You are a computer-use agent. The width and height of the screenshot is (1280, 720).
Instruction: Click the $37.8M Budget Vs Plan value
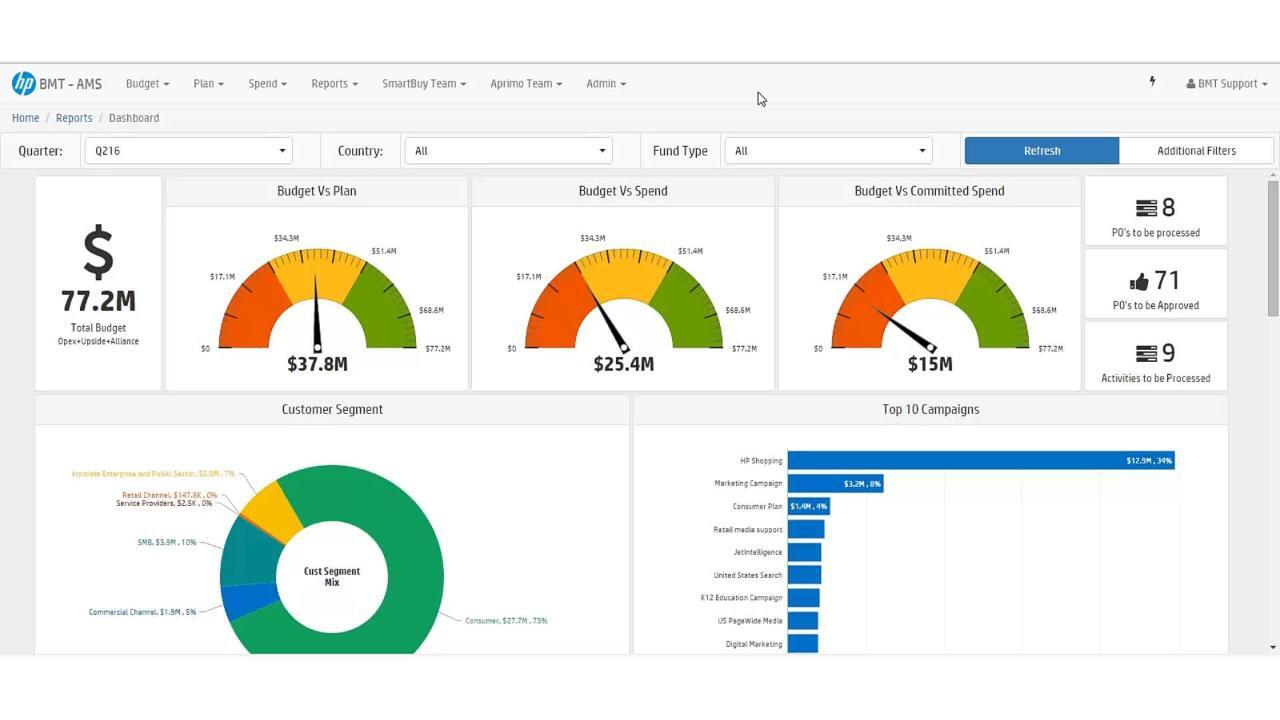coord(317,365)
